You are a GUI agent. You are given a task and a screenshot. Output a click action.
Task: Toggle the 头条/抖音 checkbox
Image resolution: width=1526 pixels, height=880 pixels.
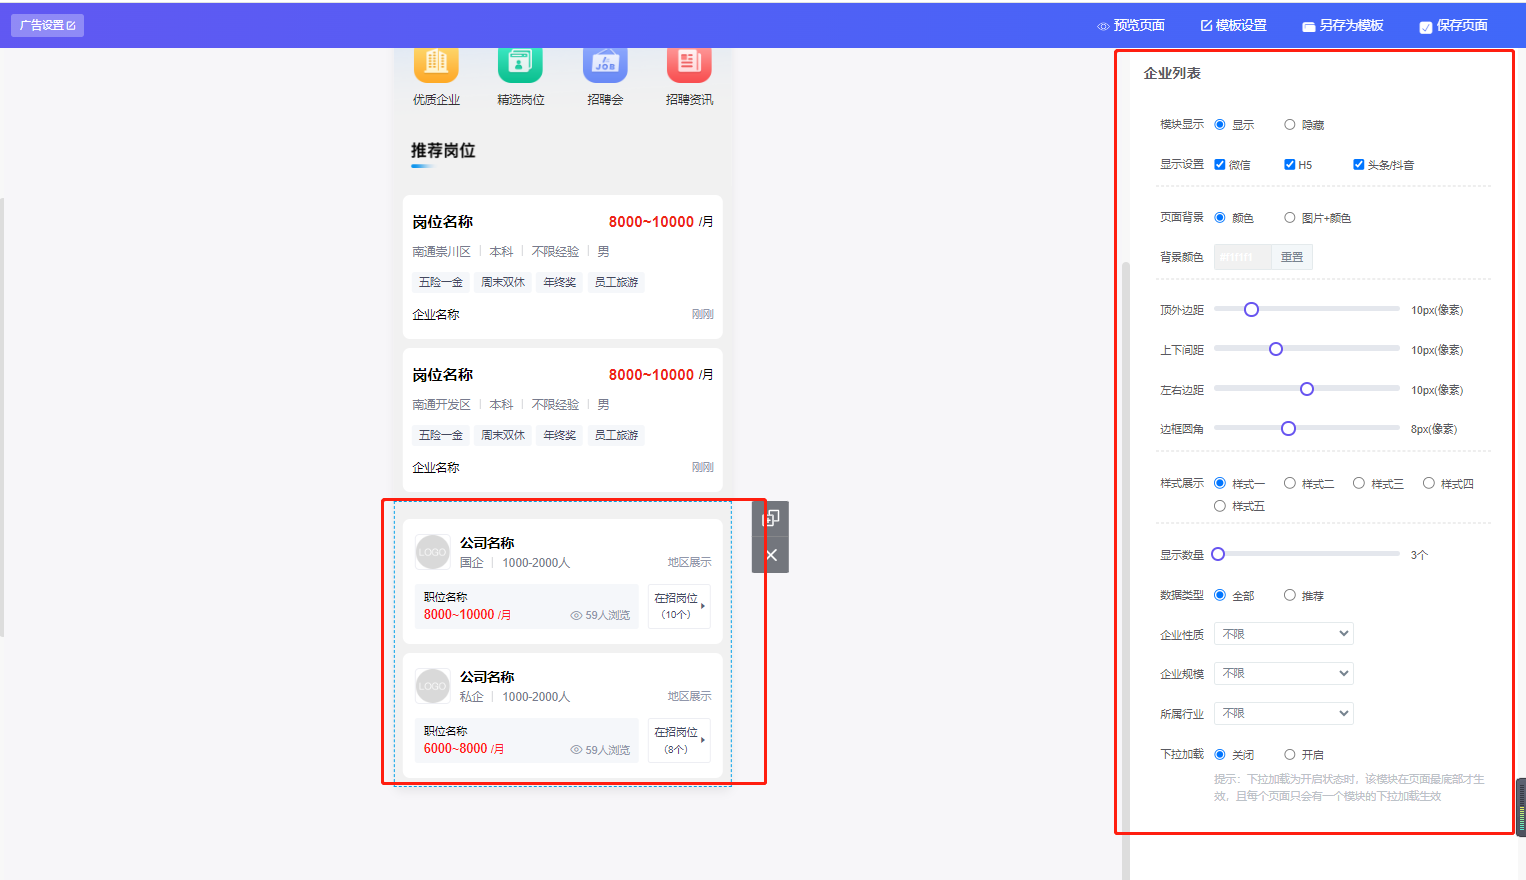click(1358, 165)
